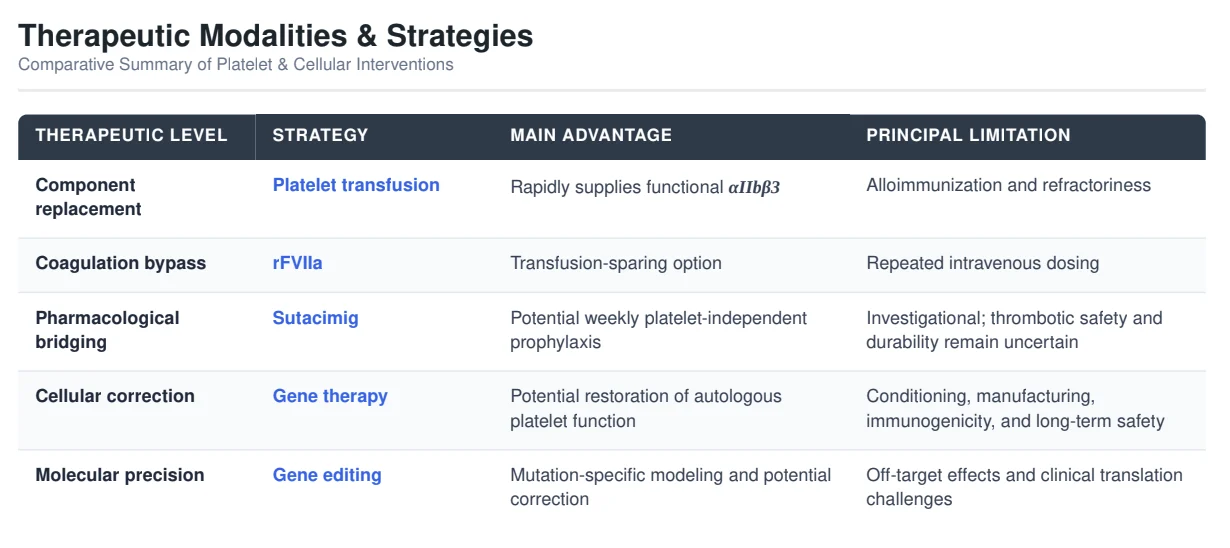Click the Coagulation bypass row label

tap(121, 263)
